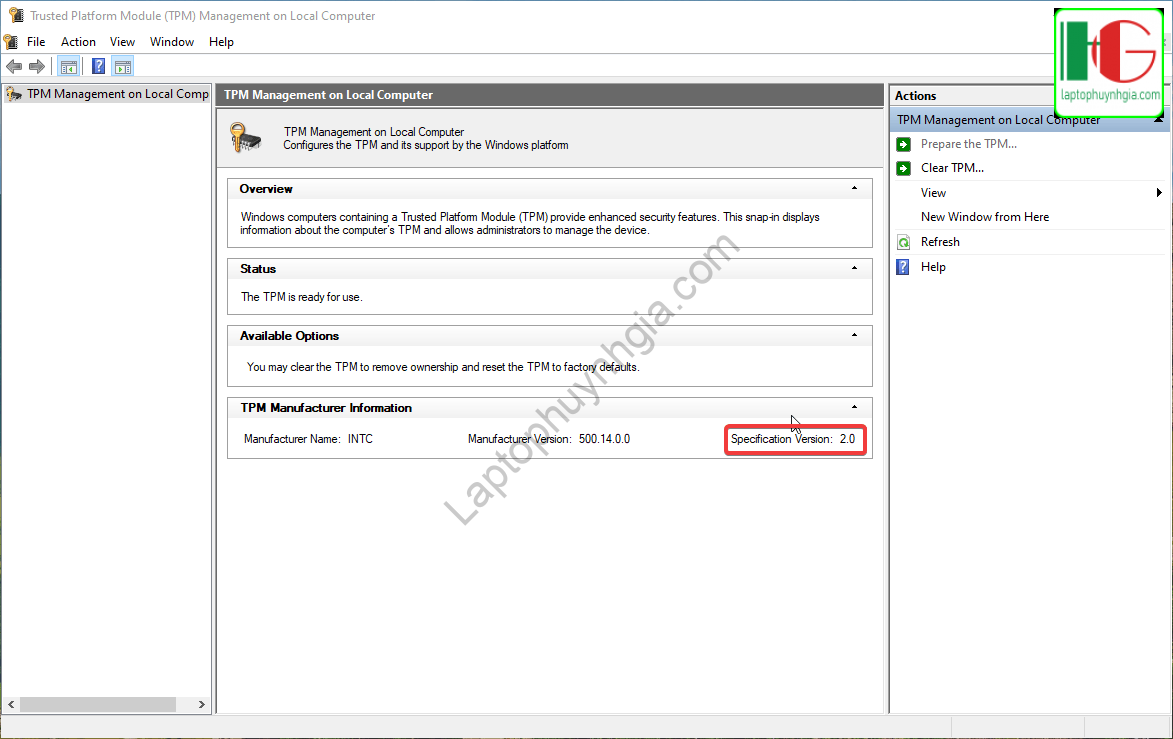This screenshot has height=739, width=1173.
Task: Toggle the Show/Hide Action Pane toolbar button
Action: click(x=122, y=67)
